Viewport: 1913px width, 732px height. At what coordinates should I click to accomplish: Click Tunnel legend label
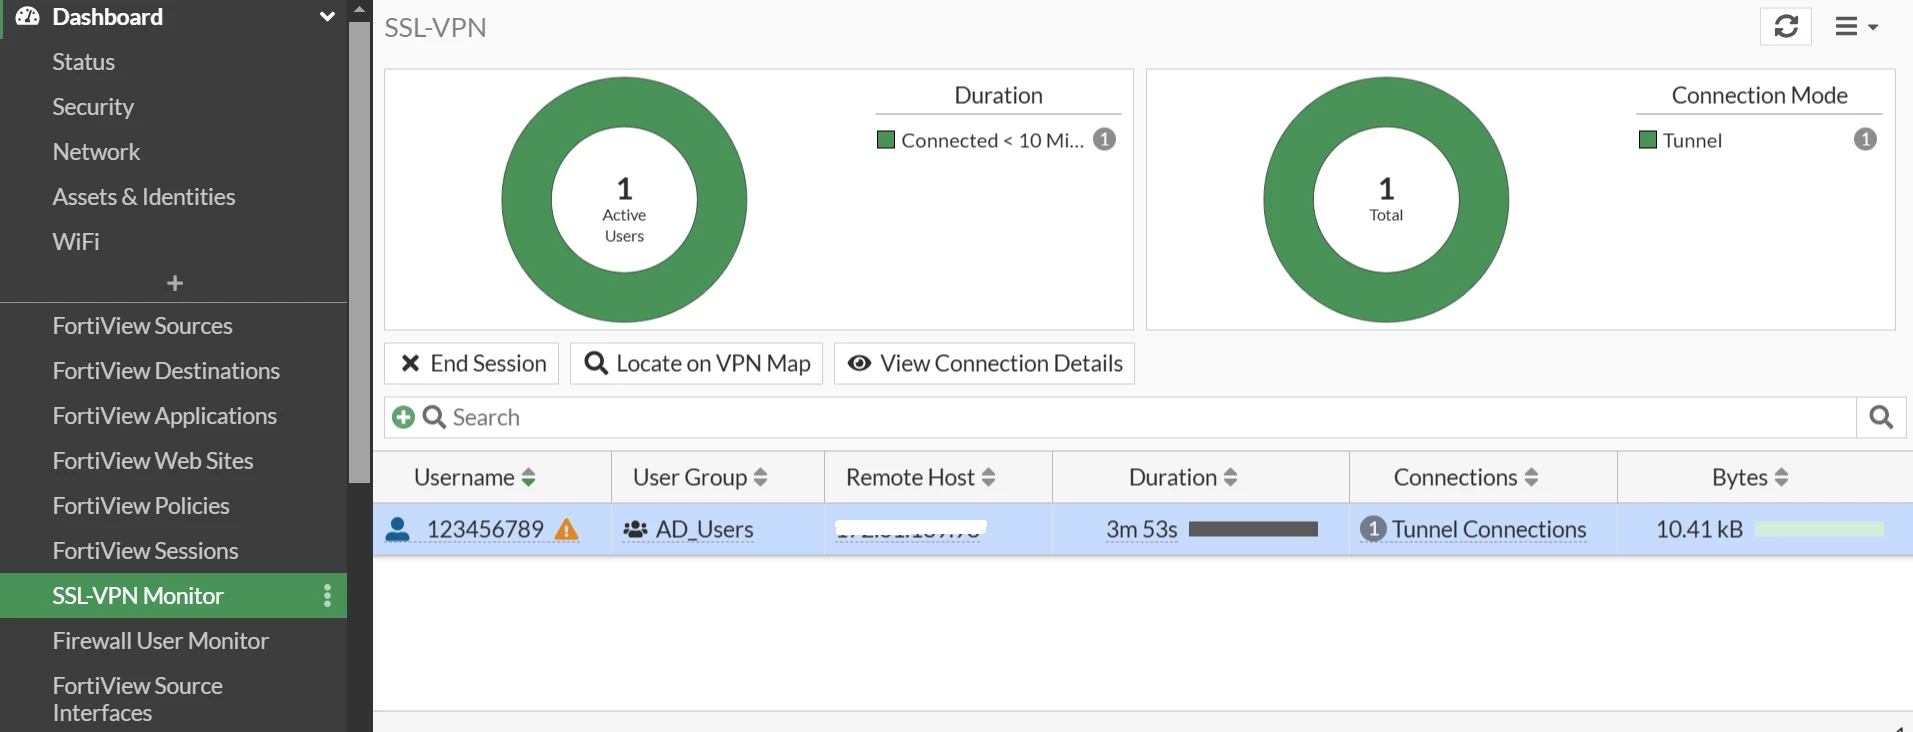1692,140
